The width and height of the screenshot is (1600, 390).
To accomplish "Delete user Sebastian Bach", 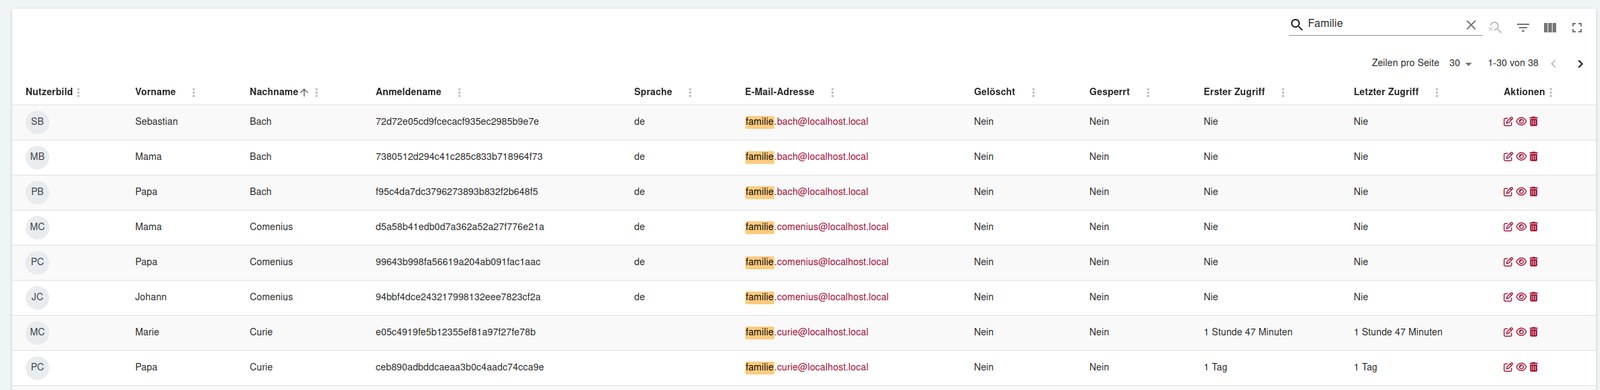I will point(1534,122).
